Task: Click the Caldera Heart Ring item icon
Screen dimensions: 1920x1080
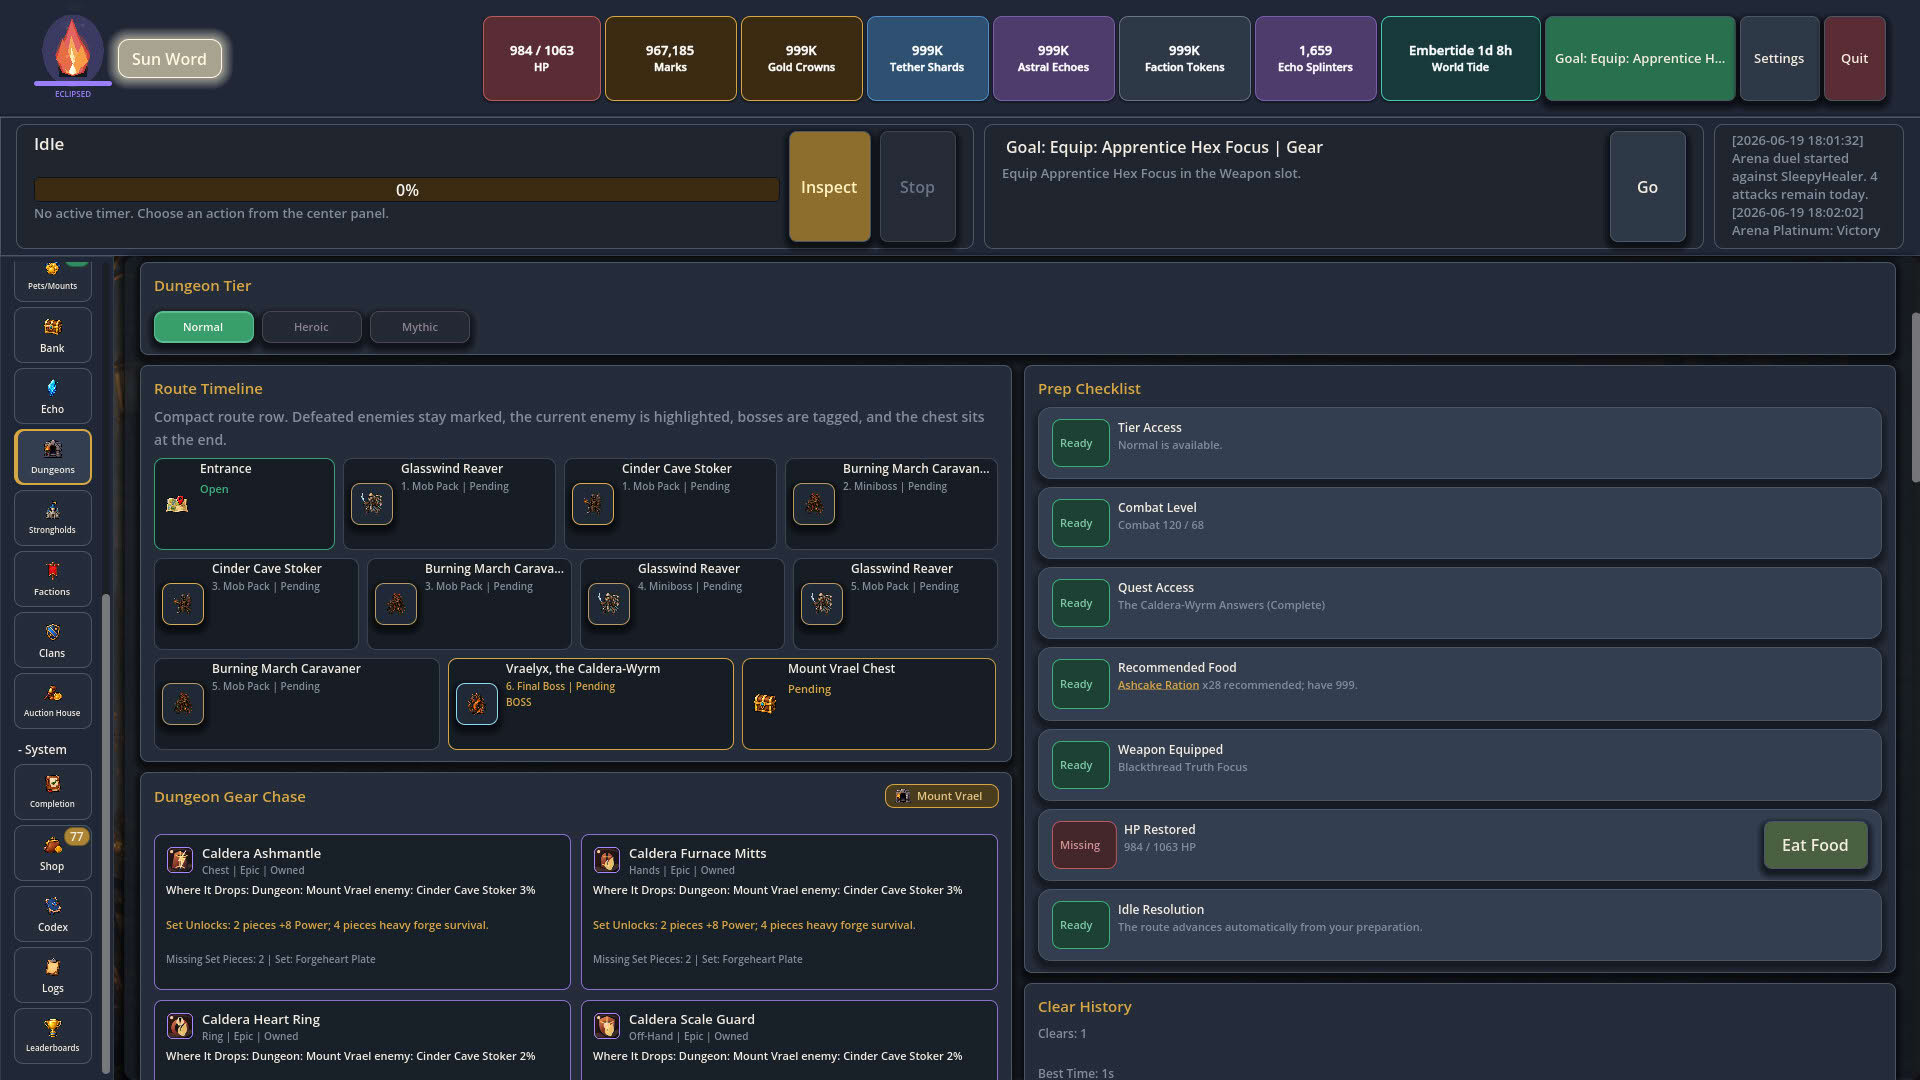Action: (180, 1025)
